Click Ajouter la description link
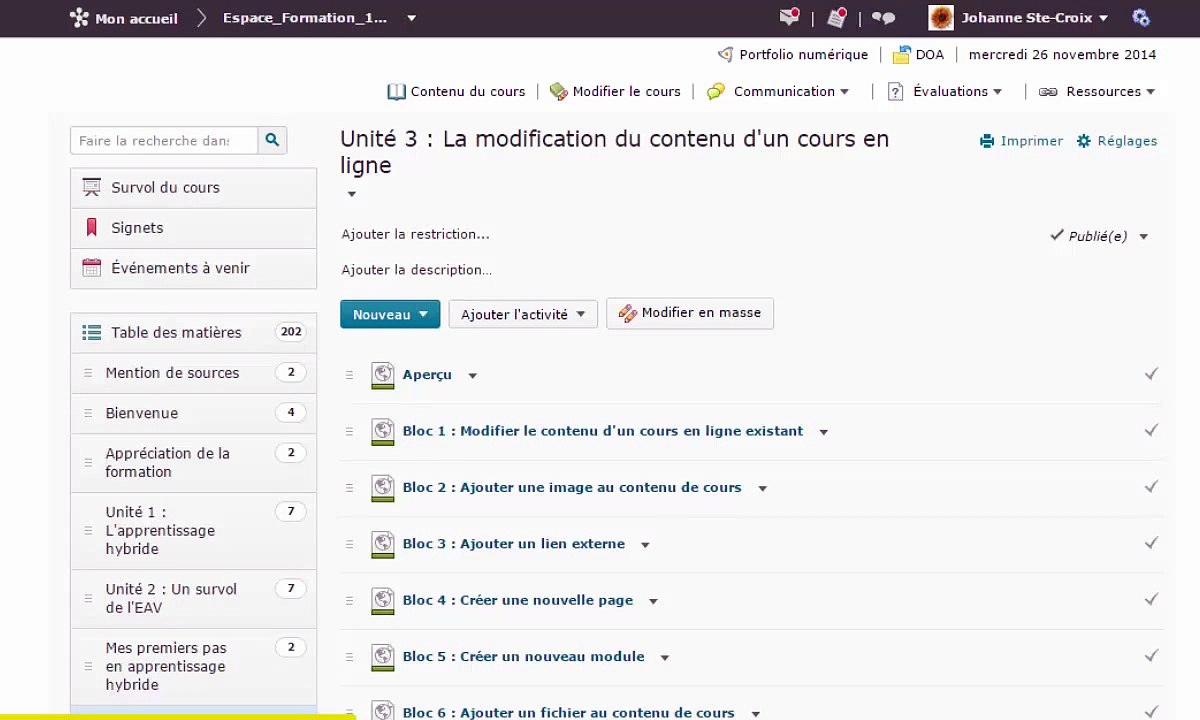This screenshot has height=720, width=1200. pos(416,270)
